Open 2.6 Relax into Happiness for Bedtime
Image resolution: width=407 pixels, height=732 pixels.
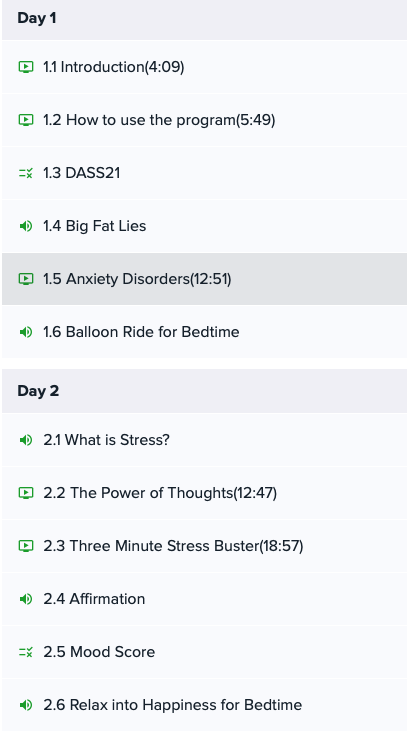tap(204, 705)
